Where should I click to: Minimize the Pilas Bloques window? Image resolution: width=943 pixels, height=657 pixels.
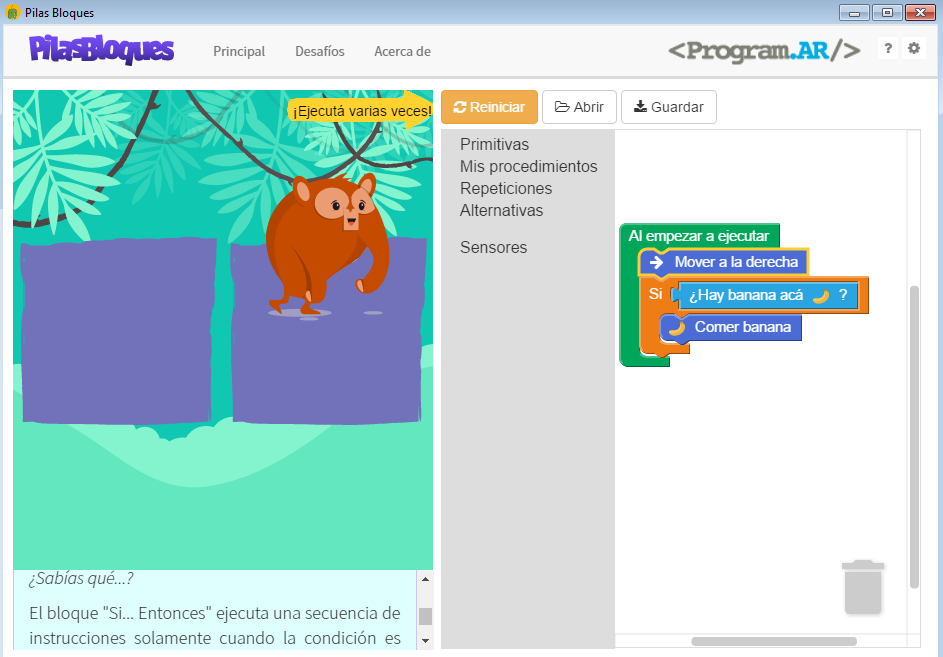pyautogui.click(x=854, y=12)
